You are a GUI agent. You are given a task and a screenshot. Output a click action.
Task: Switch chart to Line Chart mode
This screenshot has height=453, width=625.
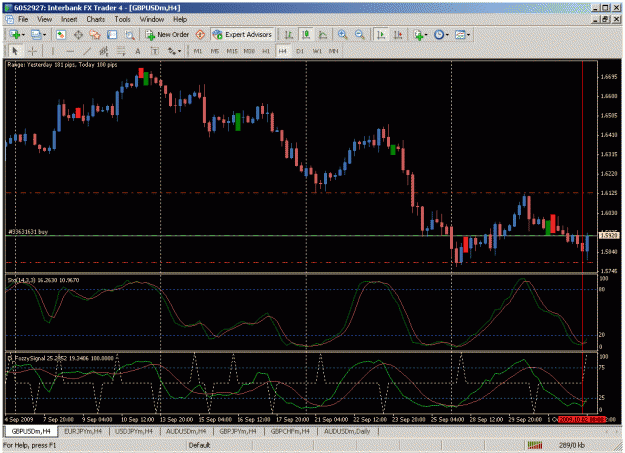coord(323,35)
